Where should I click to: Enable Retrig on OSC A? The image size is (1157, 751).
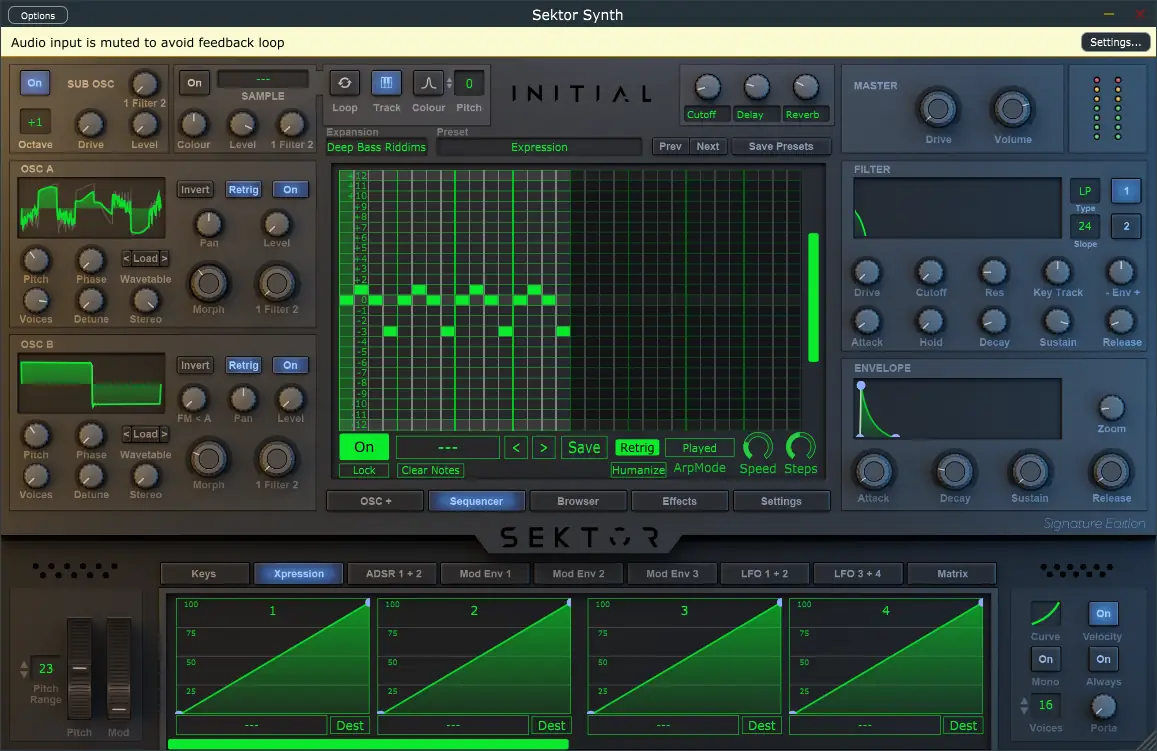[243, 189]
